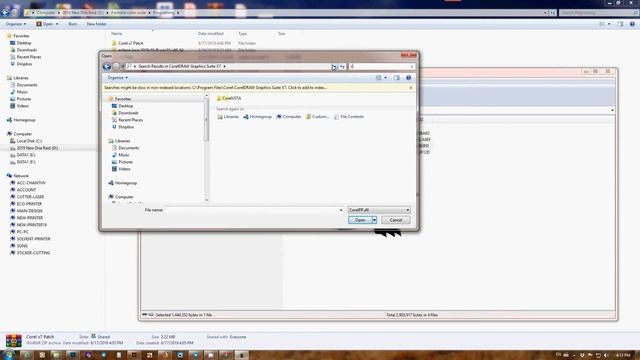Screen dimensions: 640x360
Task: Click the refresh button beside dialog address bar
Action: point(342,66)
